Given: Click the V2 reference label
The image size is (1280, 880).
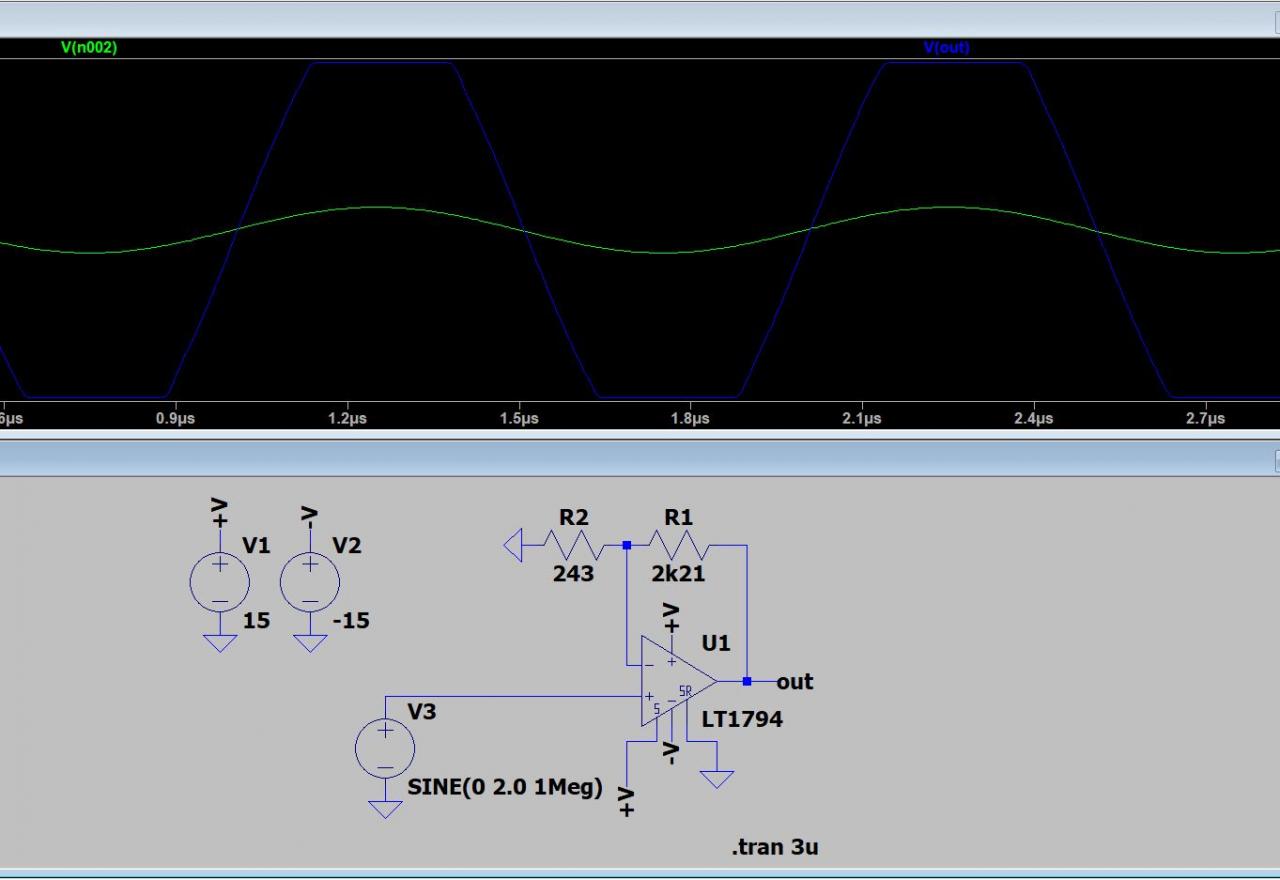Looking at the screenshot, I should (347, 545).
